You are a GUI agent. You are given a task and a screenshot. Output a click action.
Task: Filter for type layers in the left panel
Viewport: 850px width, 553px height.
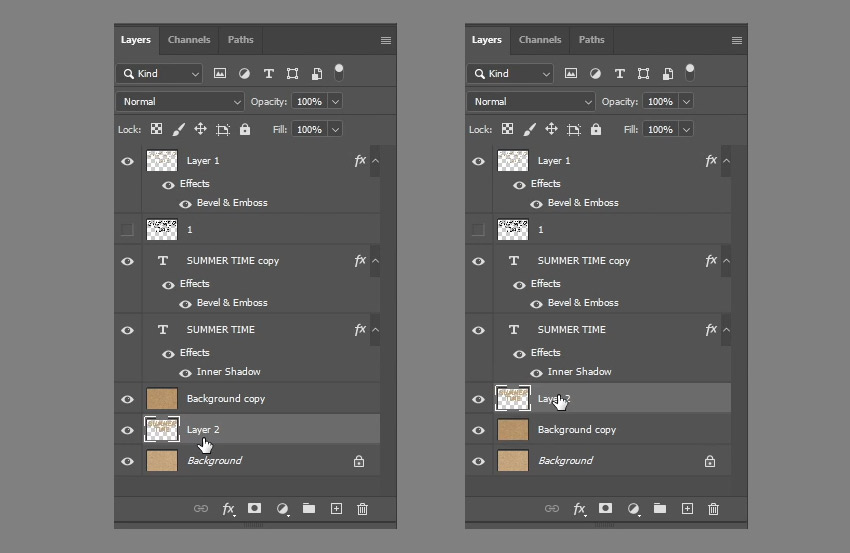pyautogui.click(x=268, y=74)
